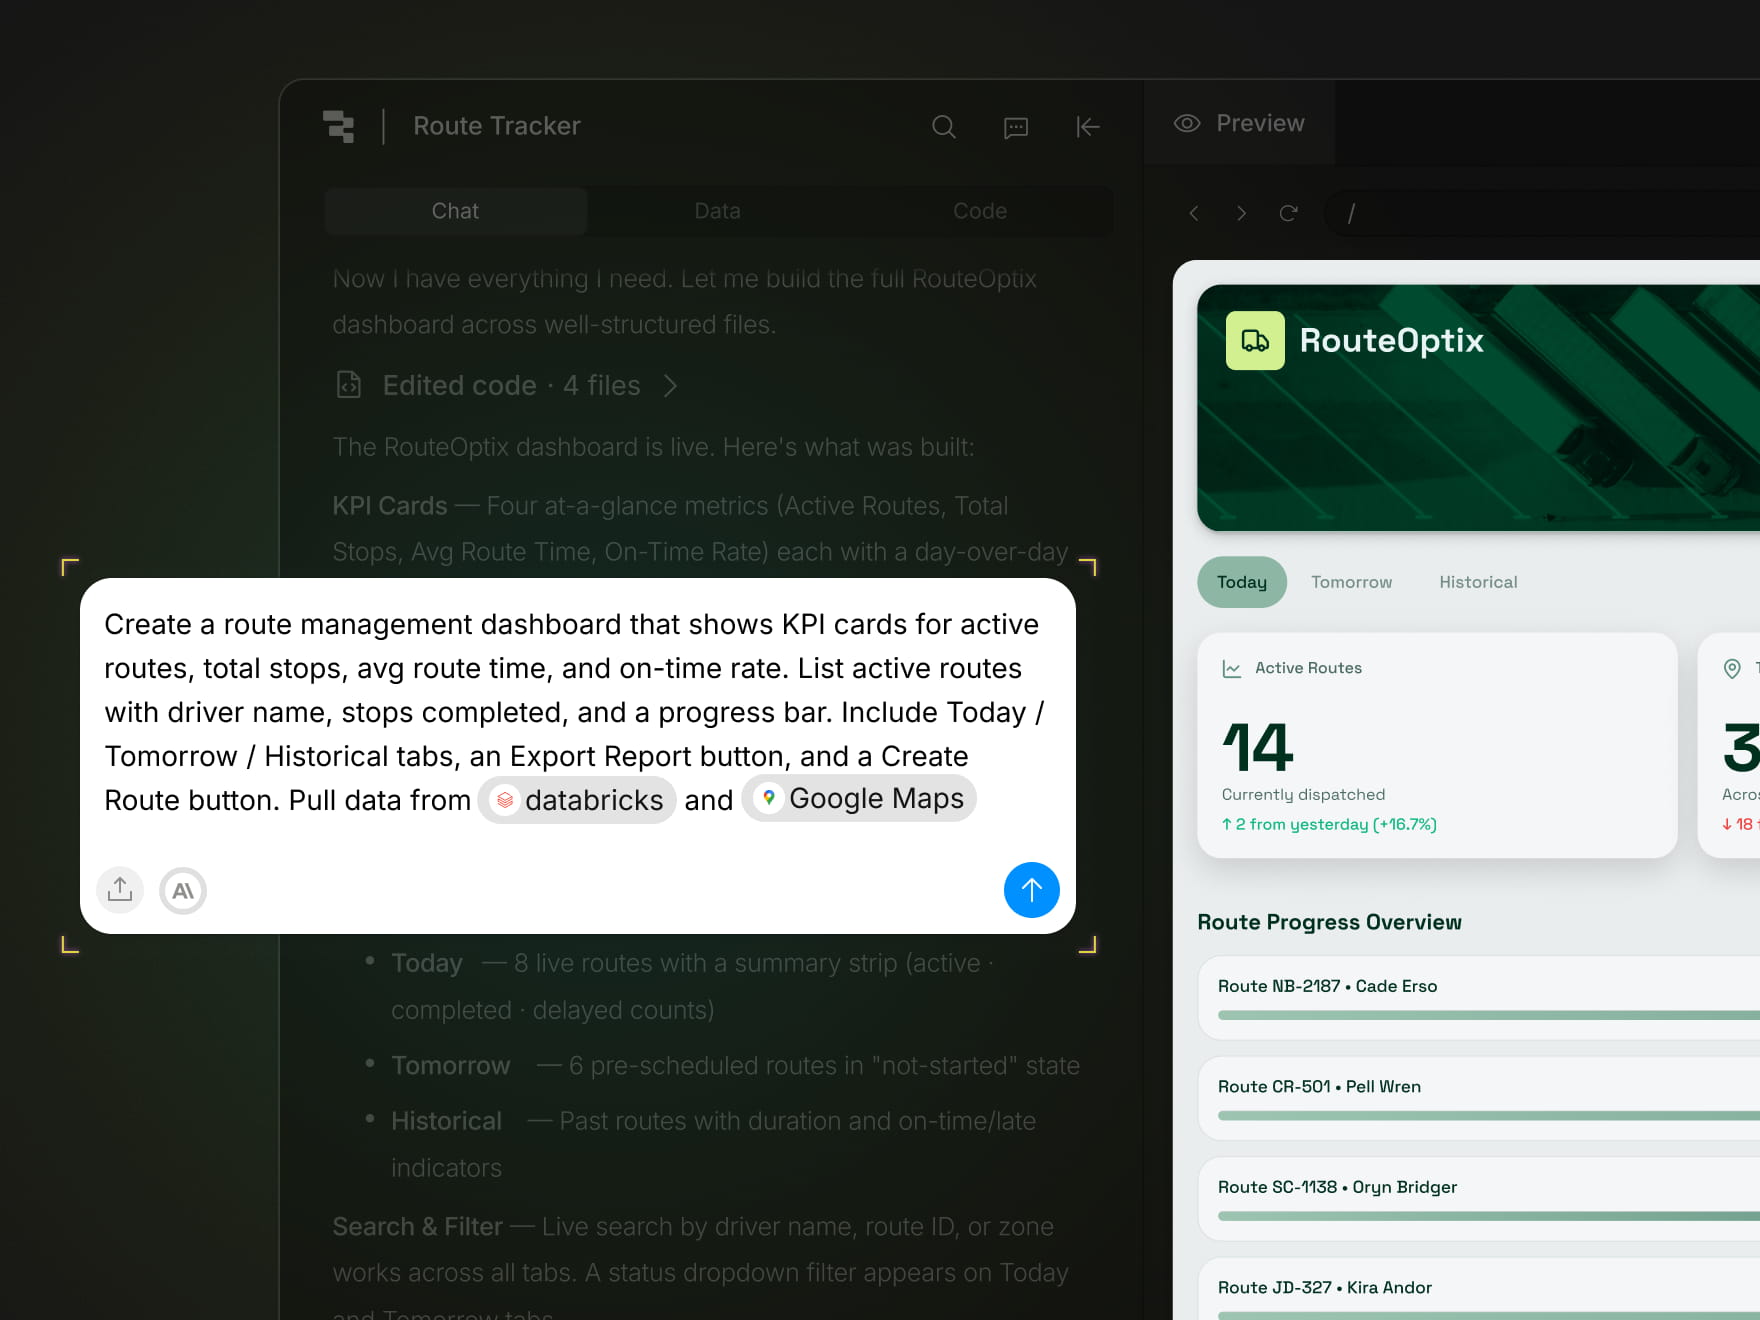
Task: Click 'Route CR-501 • Pell Wren' row title
Action: pos(1319,1086)
